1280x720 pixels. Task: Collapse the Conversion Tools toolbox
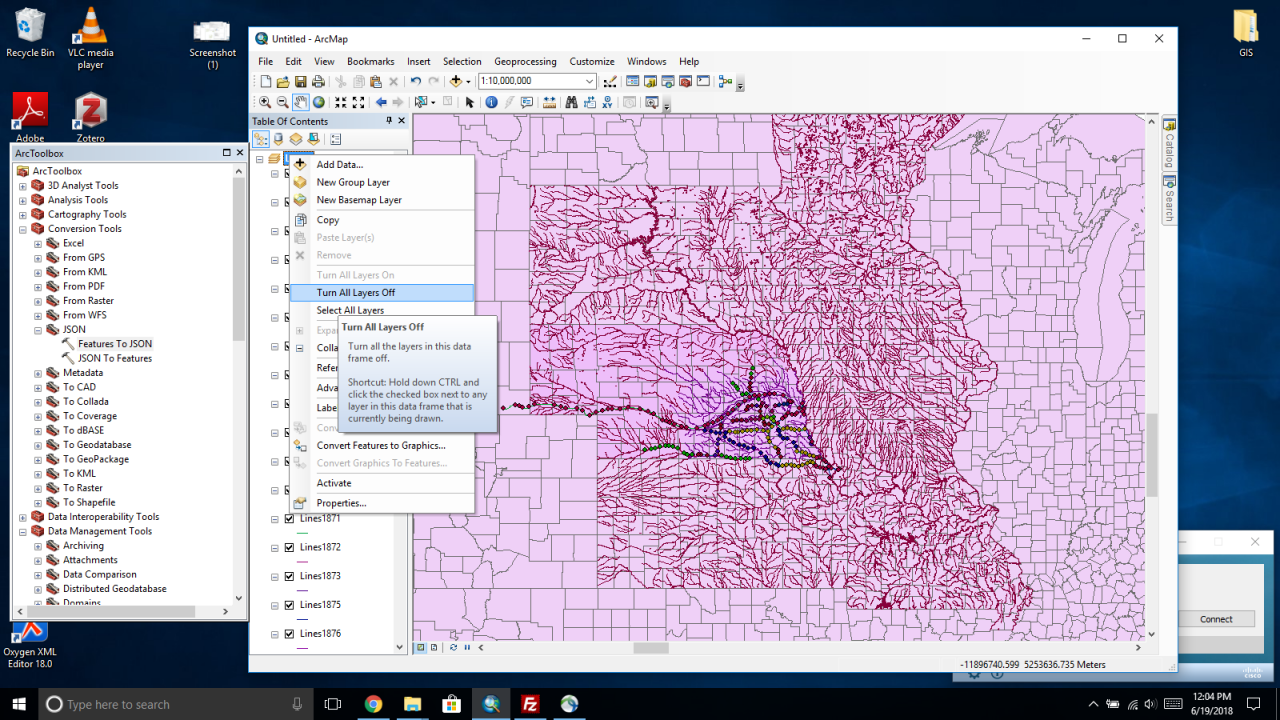pyautogui.click(x=23, y=229)
